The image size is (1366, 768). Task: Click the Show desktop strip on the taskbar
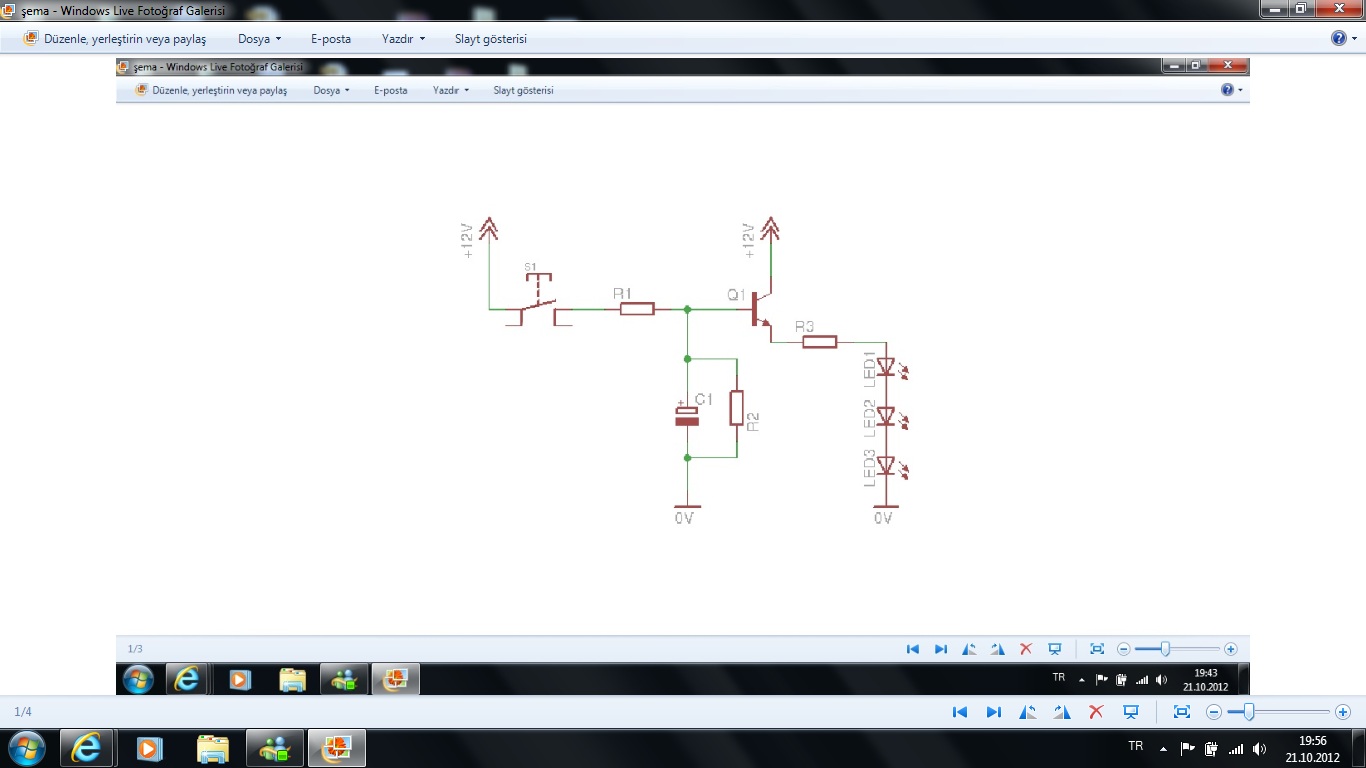[1358, 748]
